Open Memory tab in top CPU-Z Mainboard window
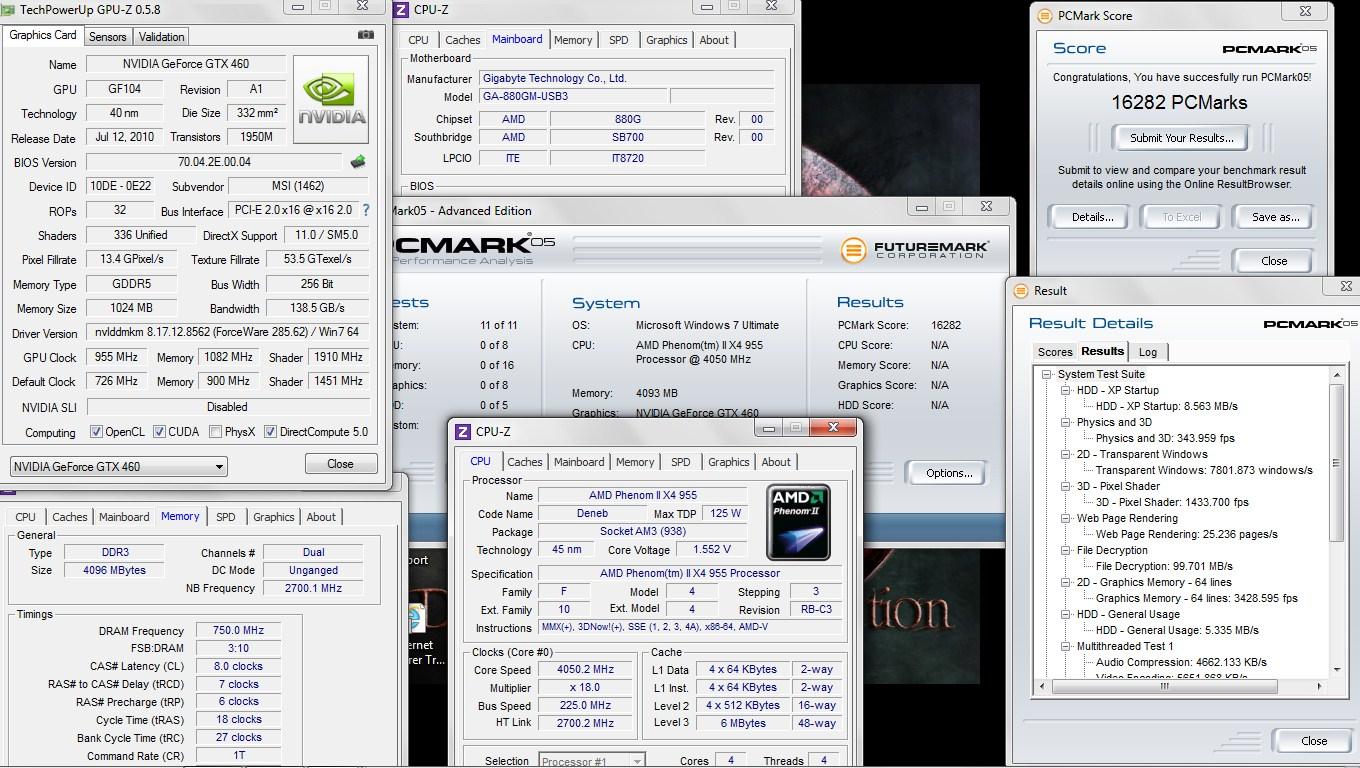Viewport: 1360px width, 768px height. (x=573, y=40)
